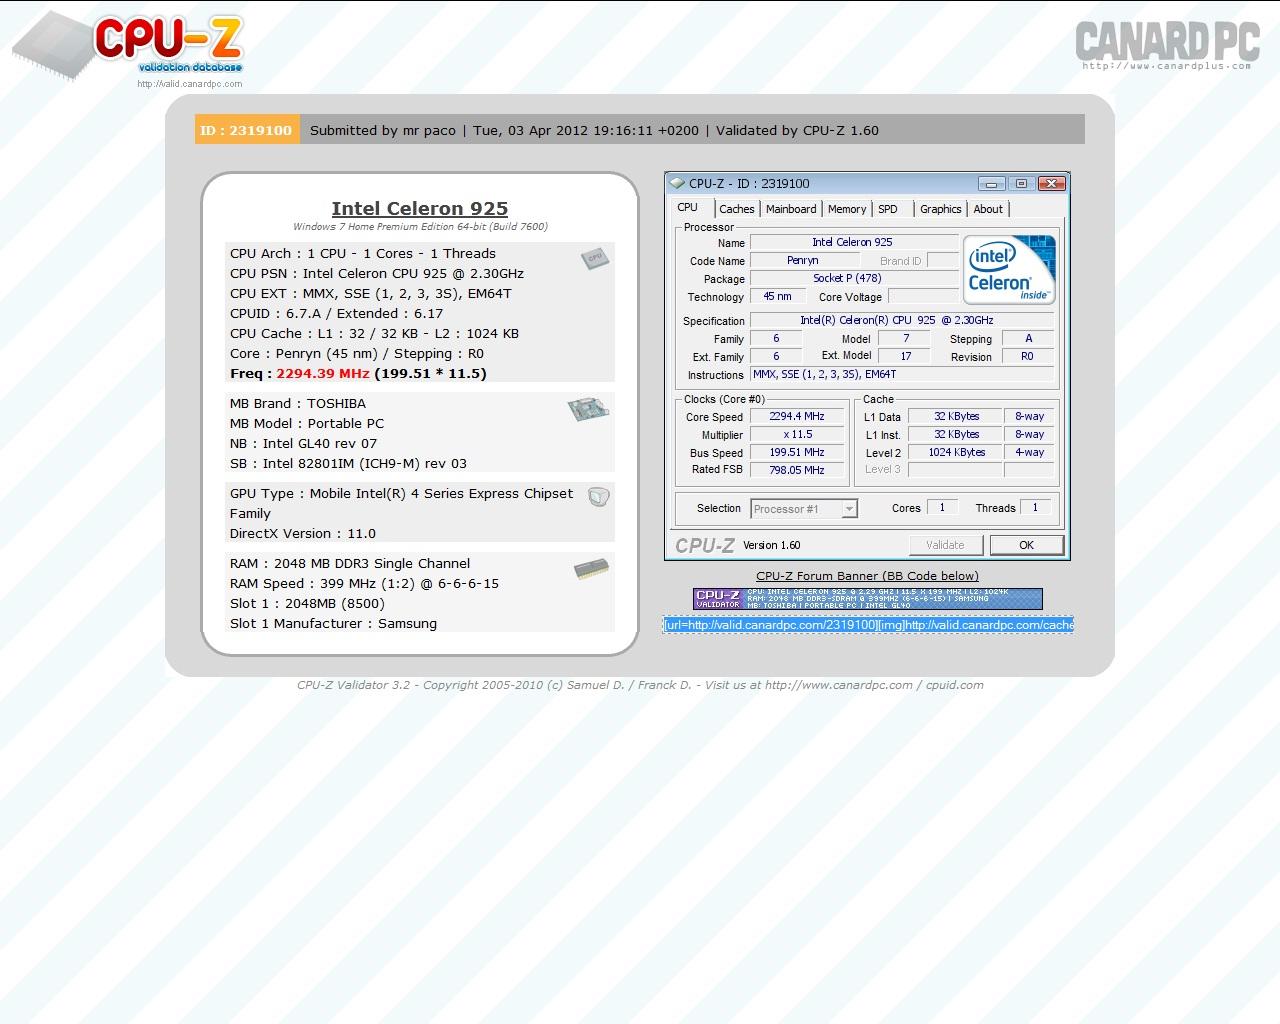The width and height of the screenshot is (1280, 1024).
Task: Click the Specification field value
Action: (x=901, y=320)
